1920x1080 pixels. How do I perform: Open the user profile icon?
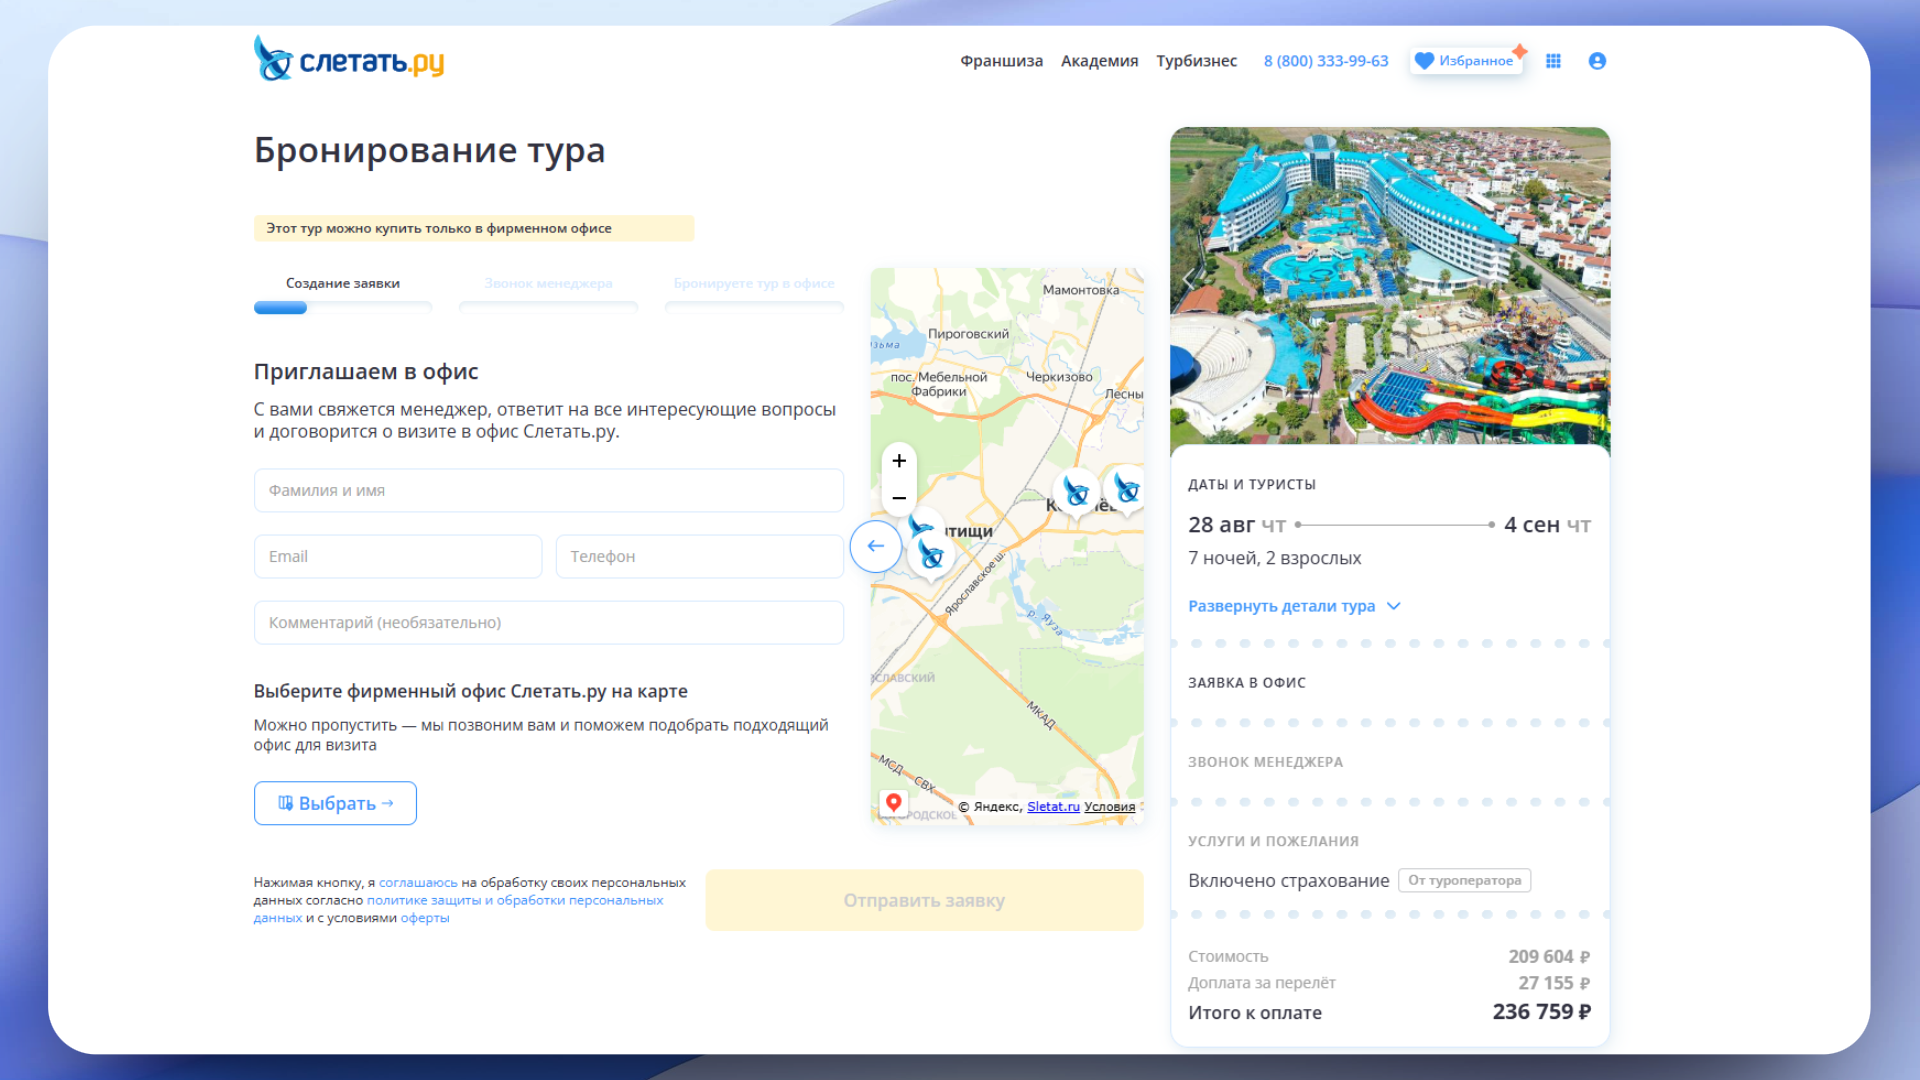[1597, 61]
